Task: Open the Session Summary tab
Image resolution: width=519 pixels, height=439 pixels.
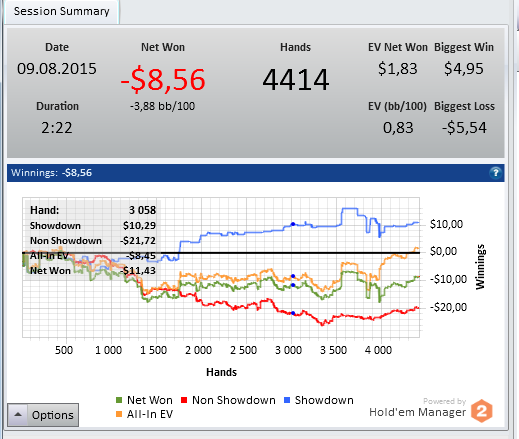Action: [62, 12]
